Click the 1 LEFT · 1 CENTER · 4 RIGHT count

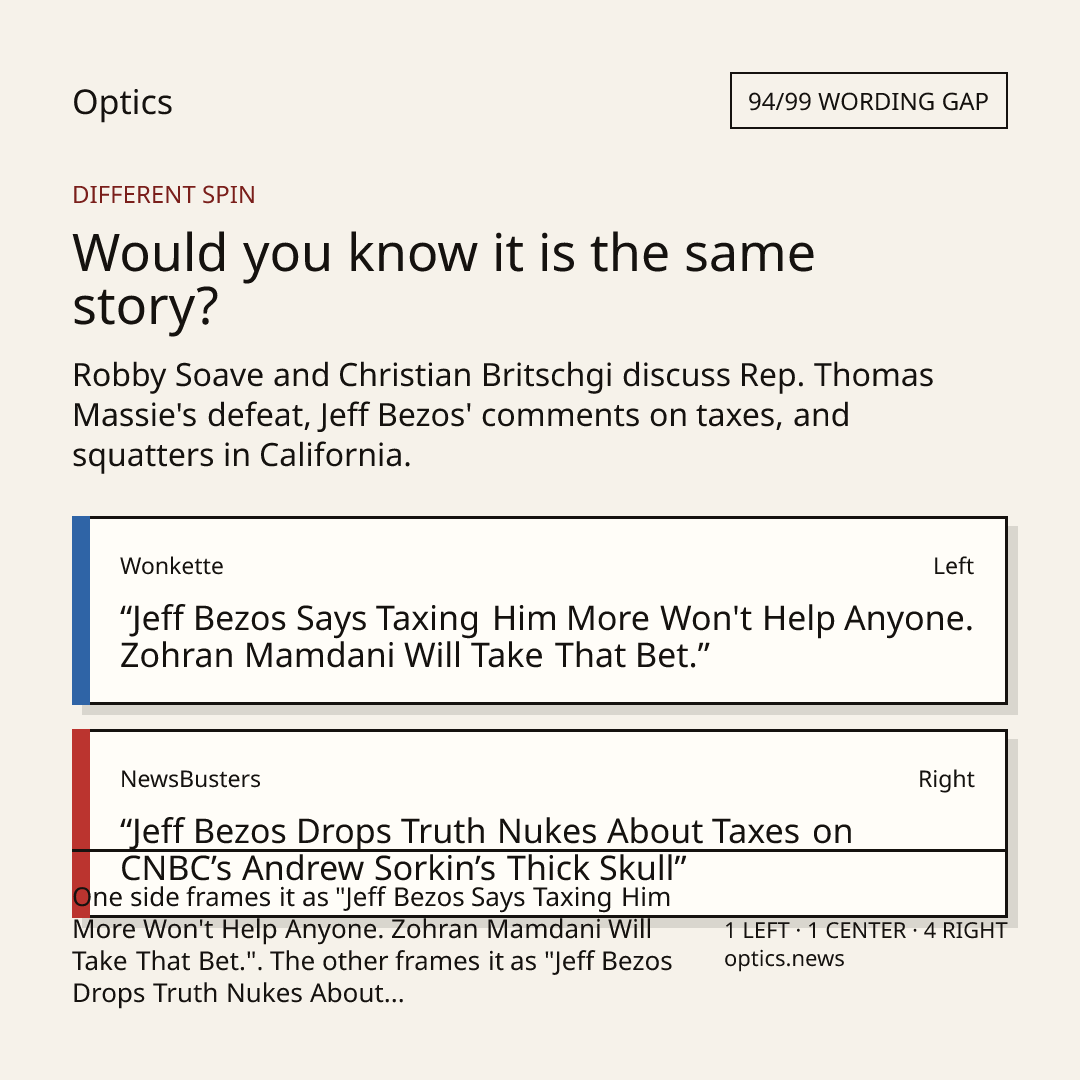[x=866, y=931]
